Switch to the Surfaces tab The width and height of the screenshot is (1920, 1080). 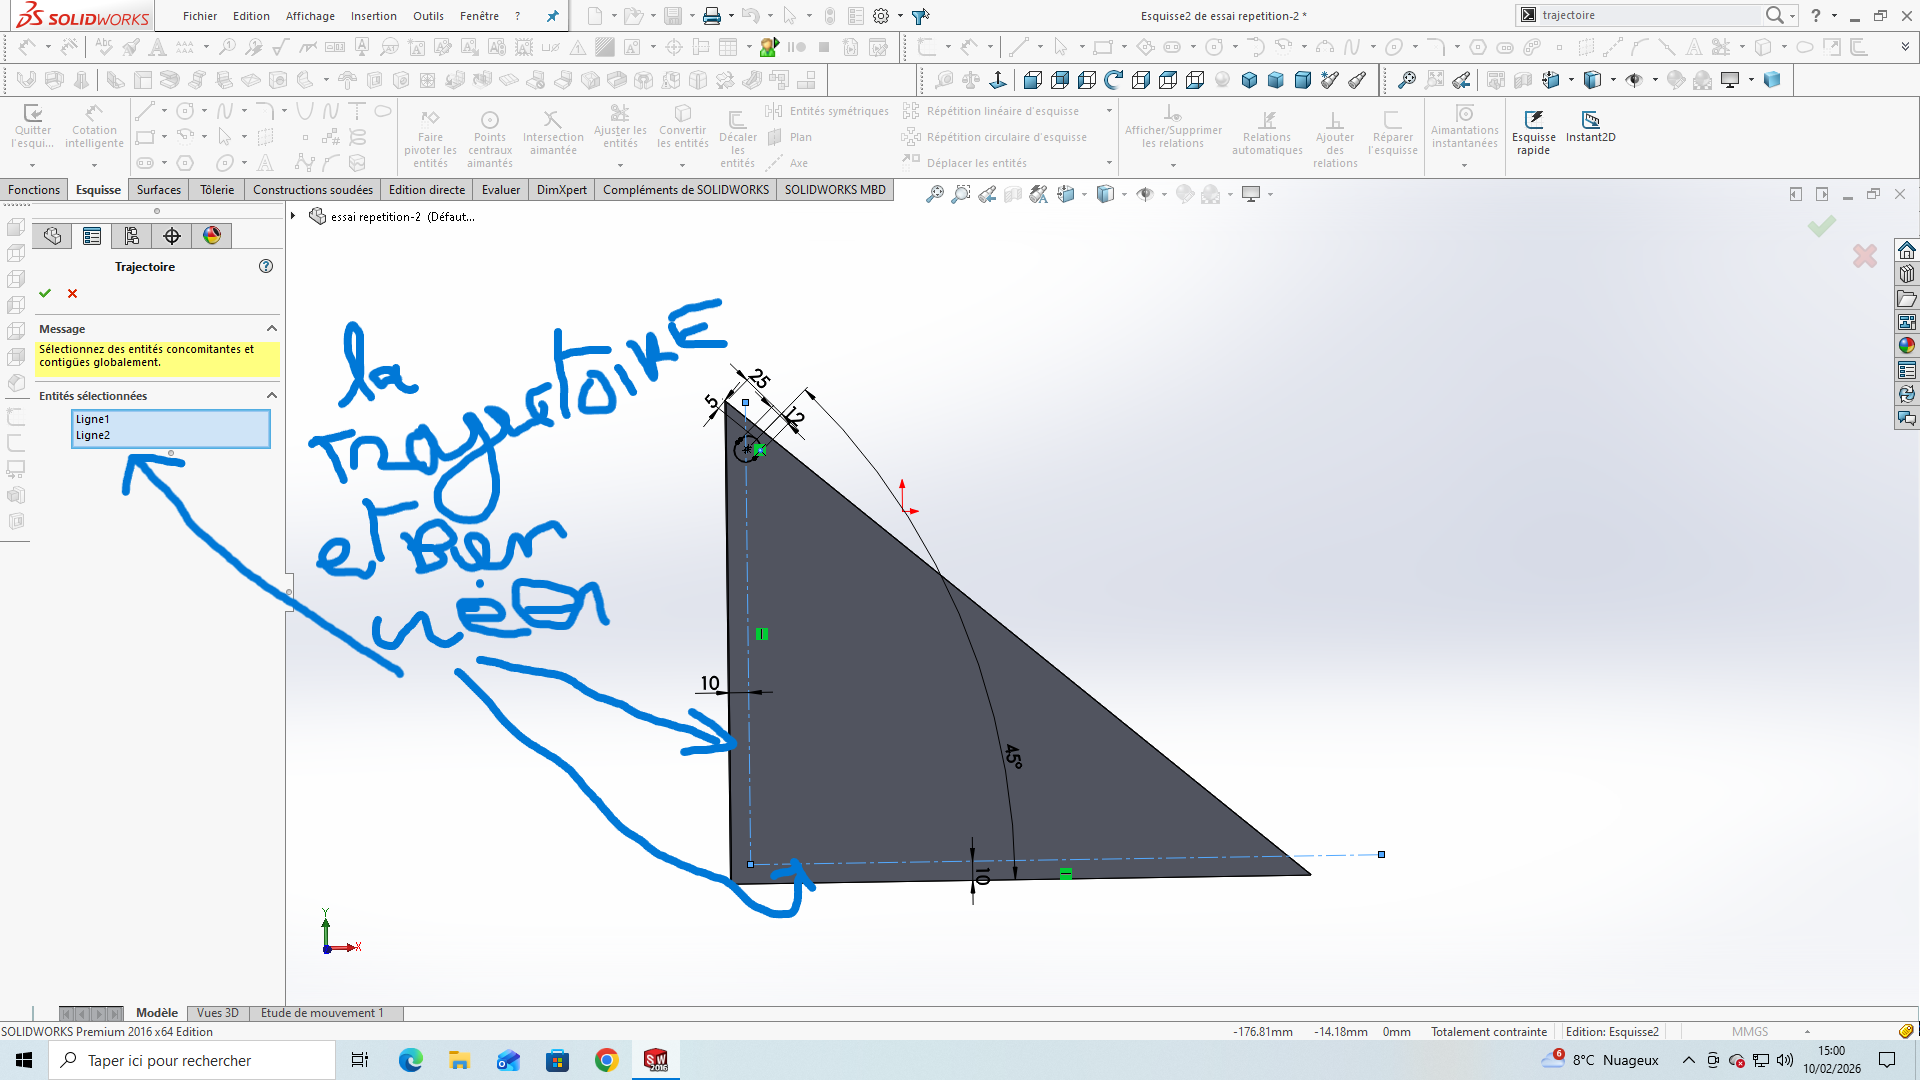click(158, 189)
